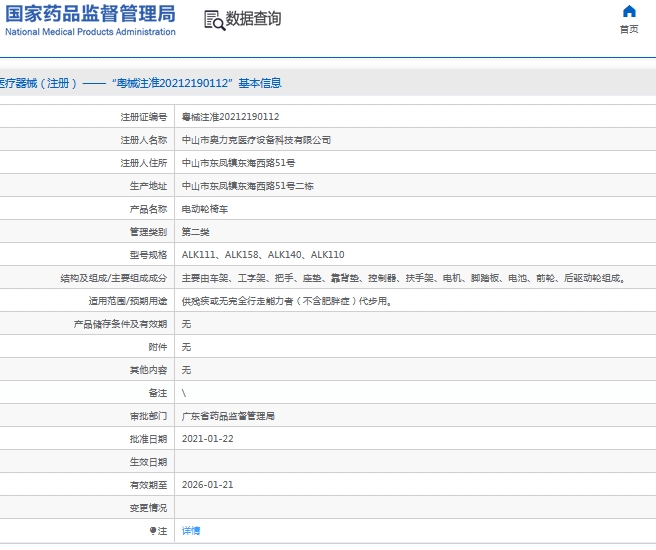Click the 备注 row label

[158, 393]
